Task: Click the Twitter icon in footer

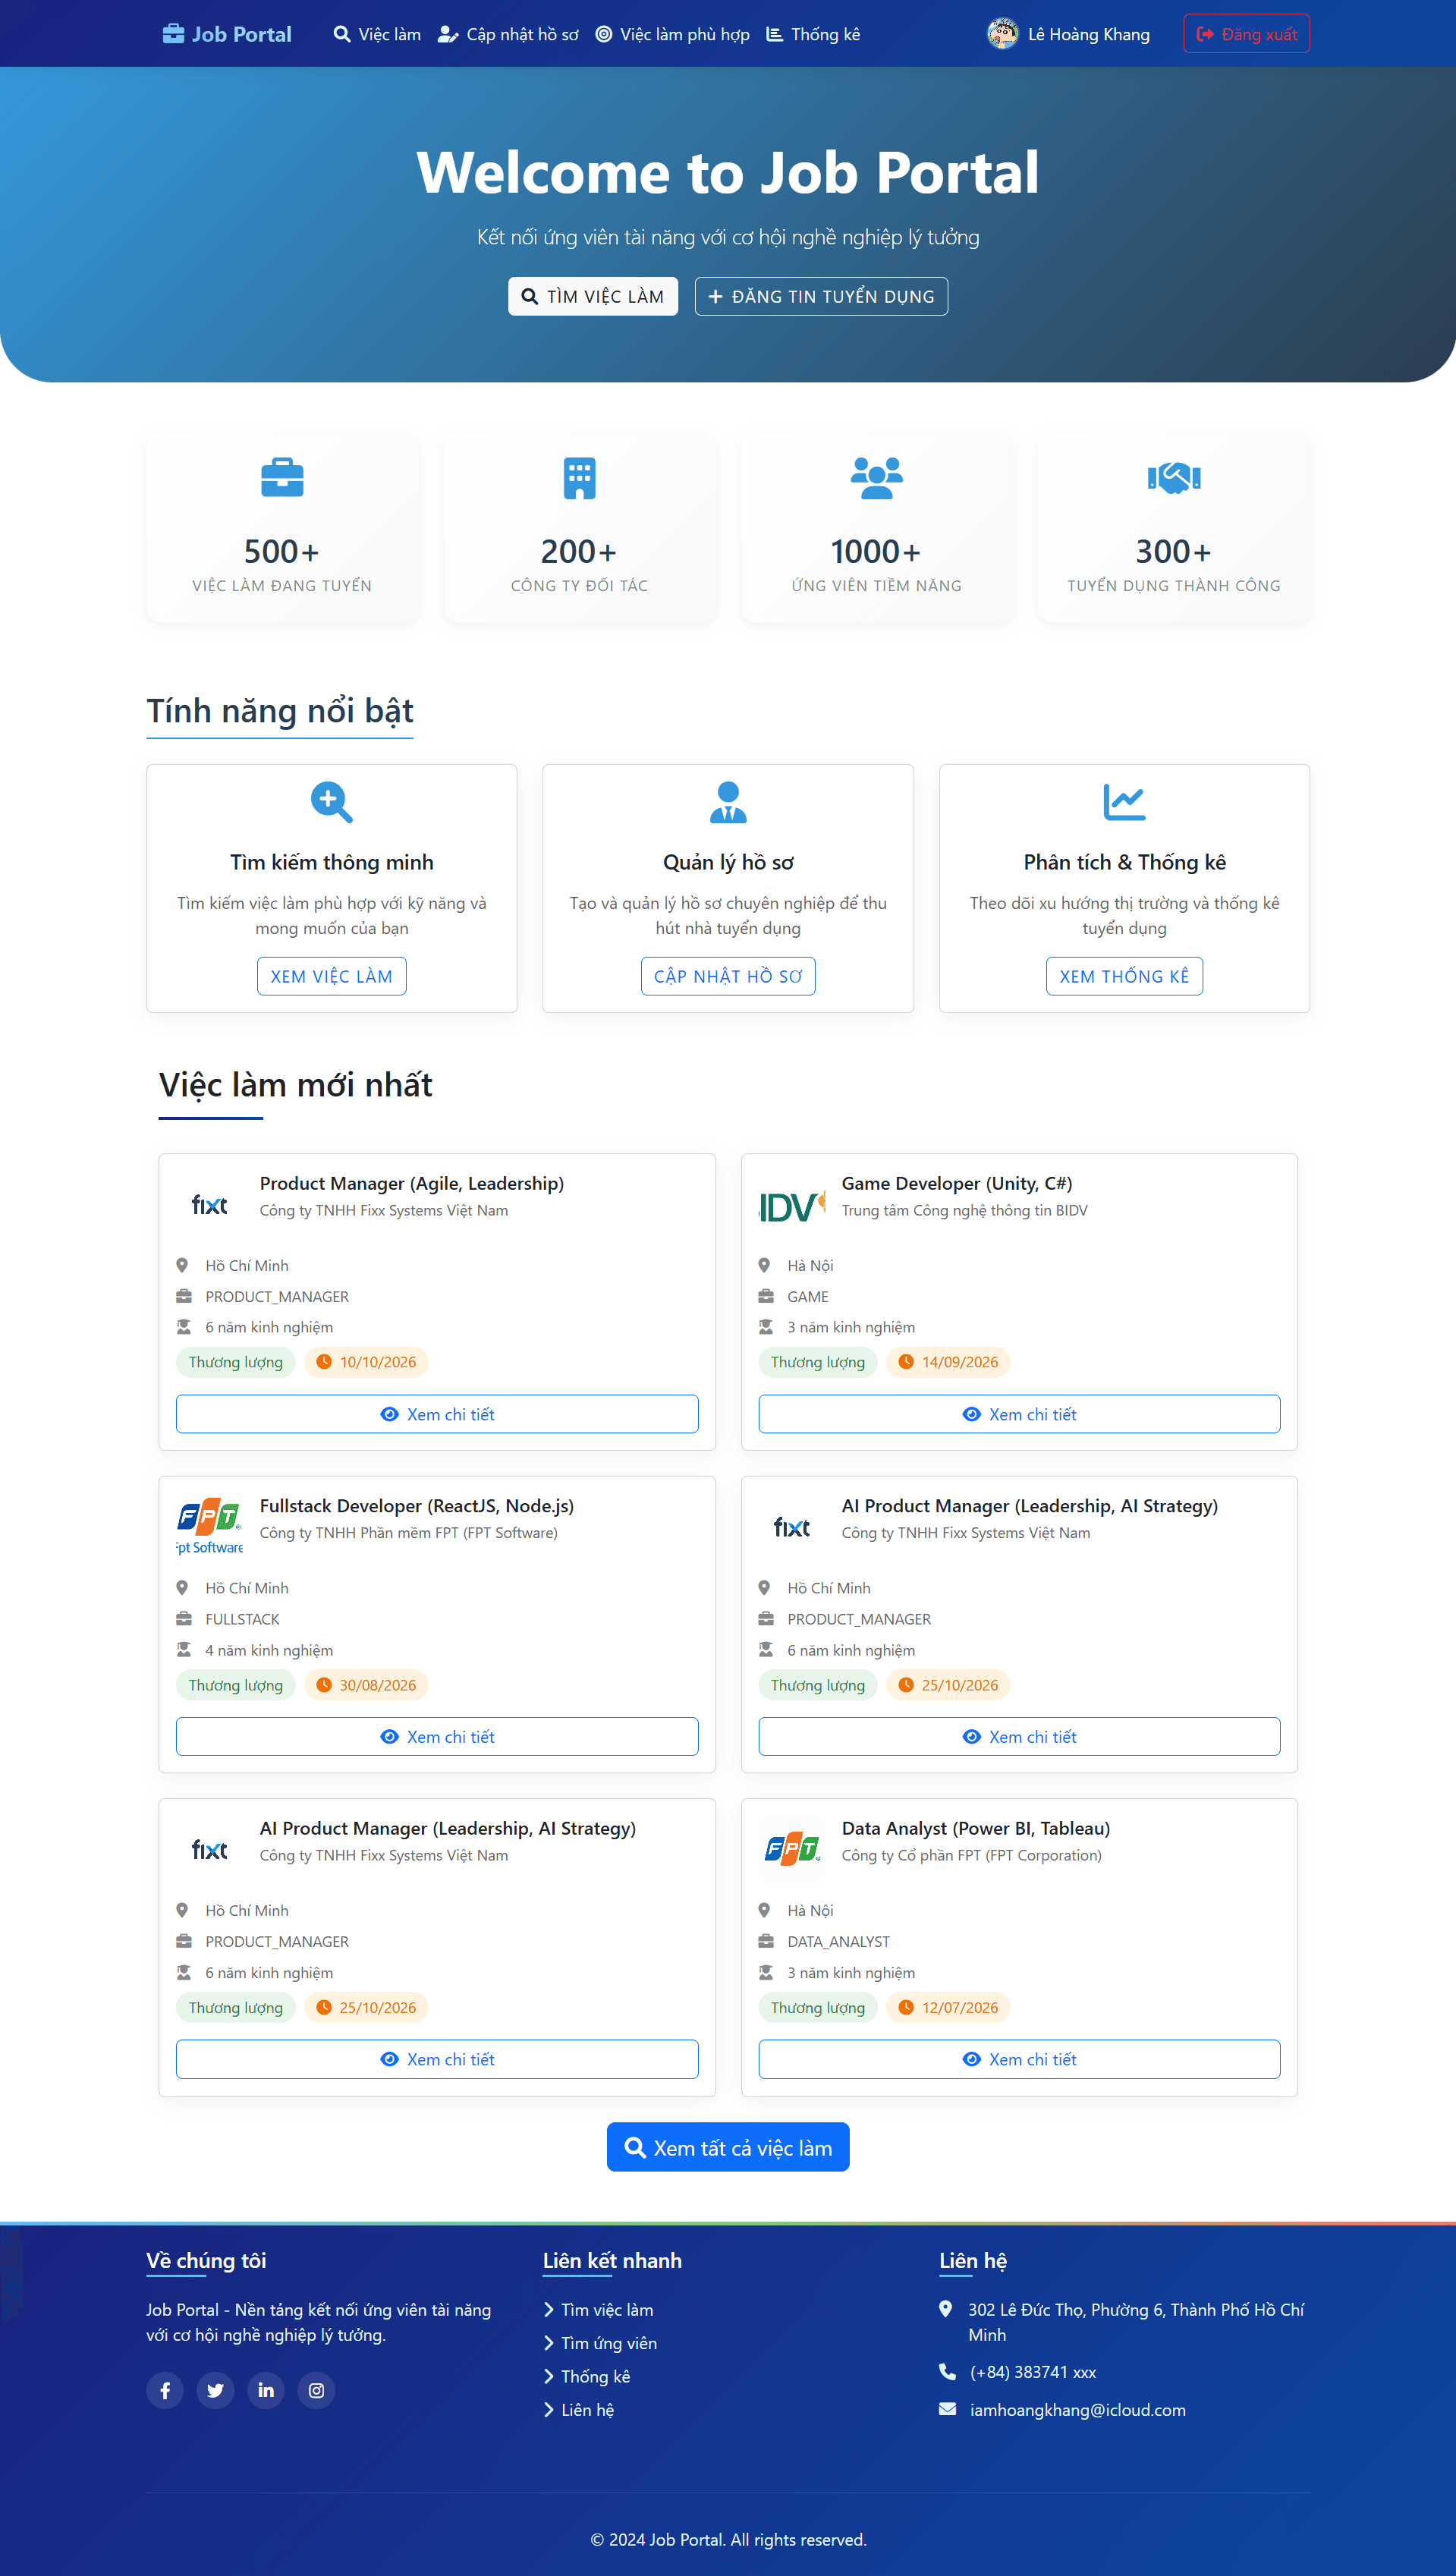Action: 215,2390
